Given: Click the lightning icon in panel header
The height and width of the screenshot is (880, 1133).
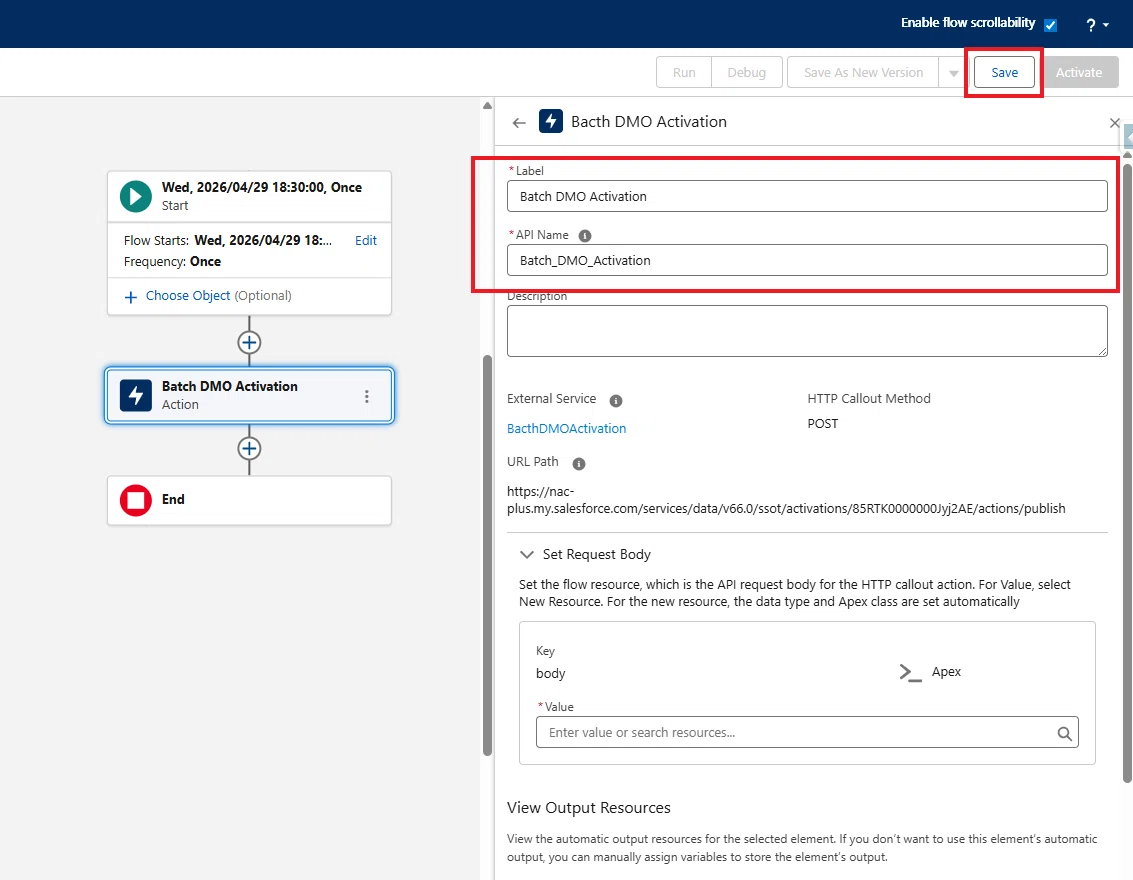Looking at the screenshot, I should coord(551,121).
